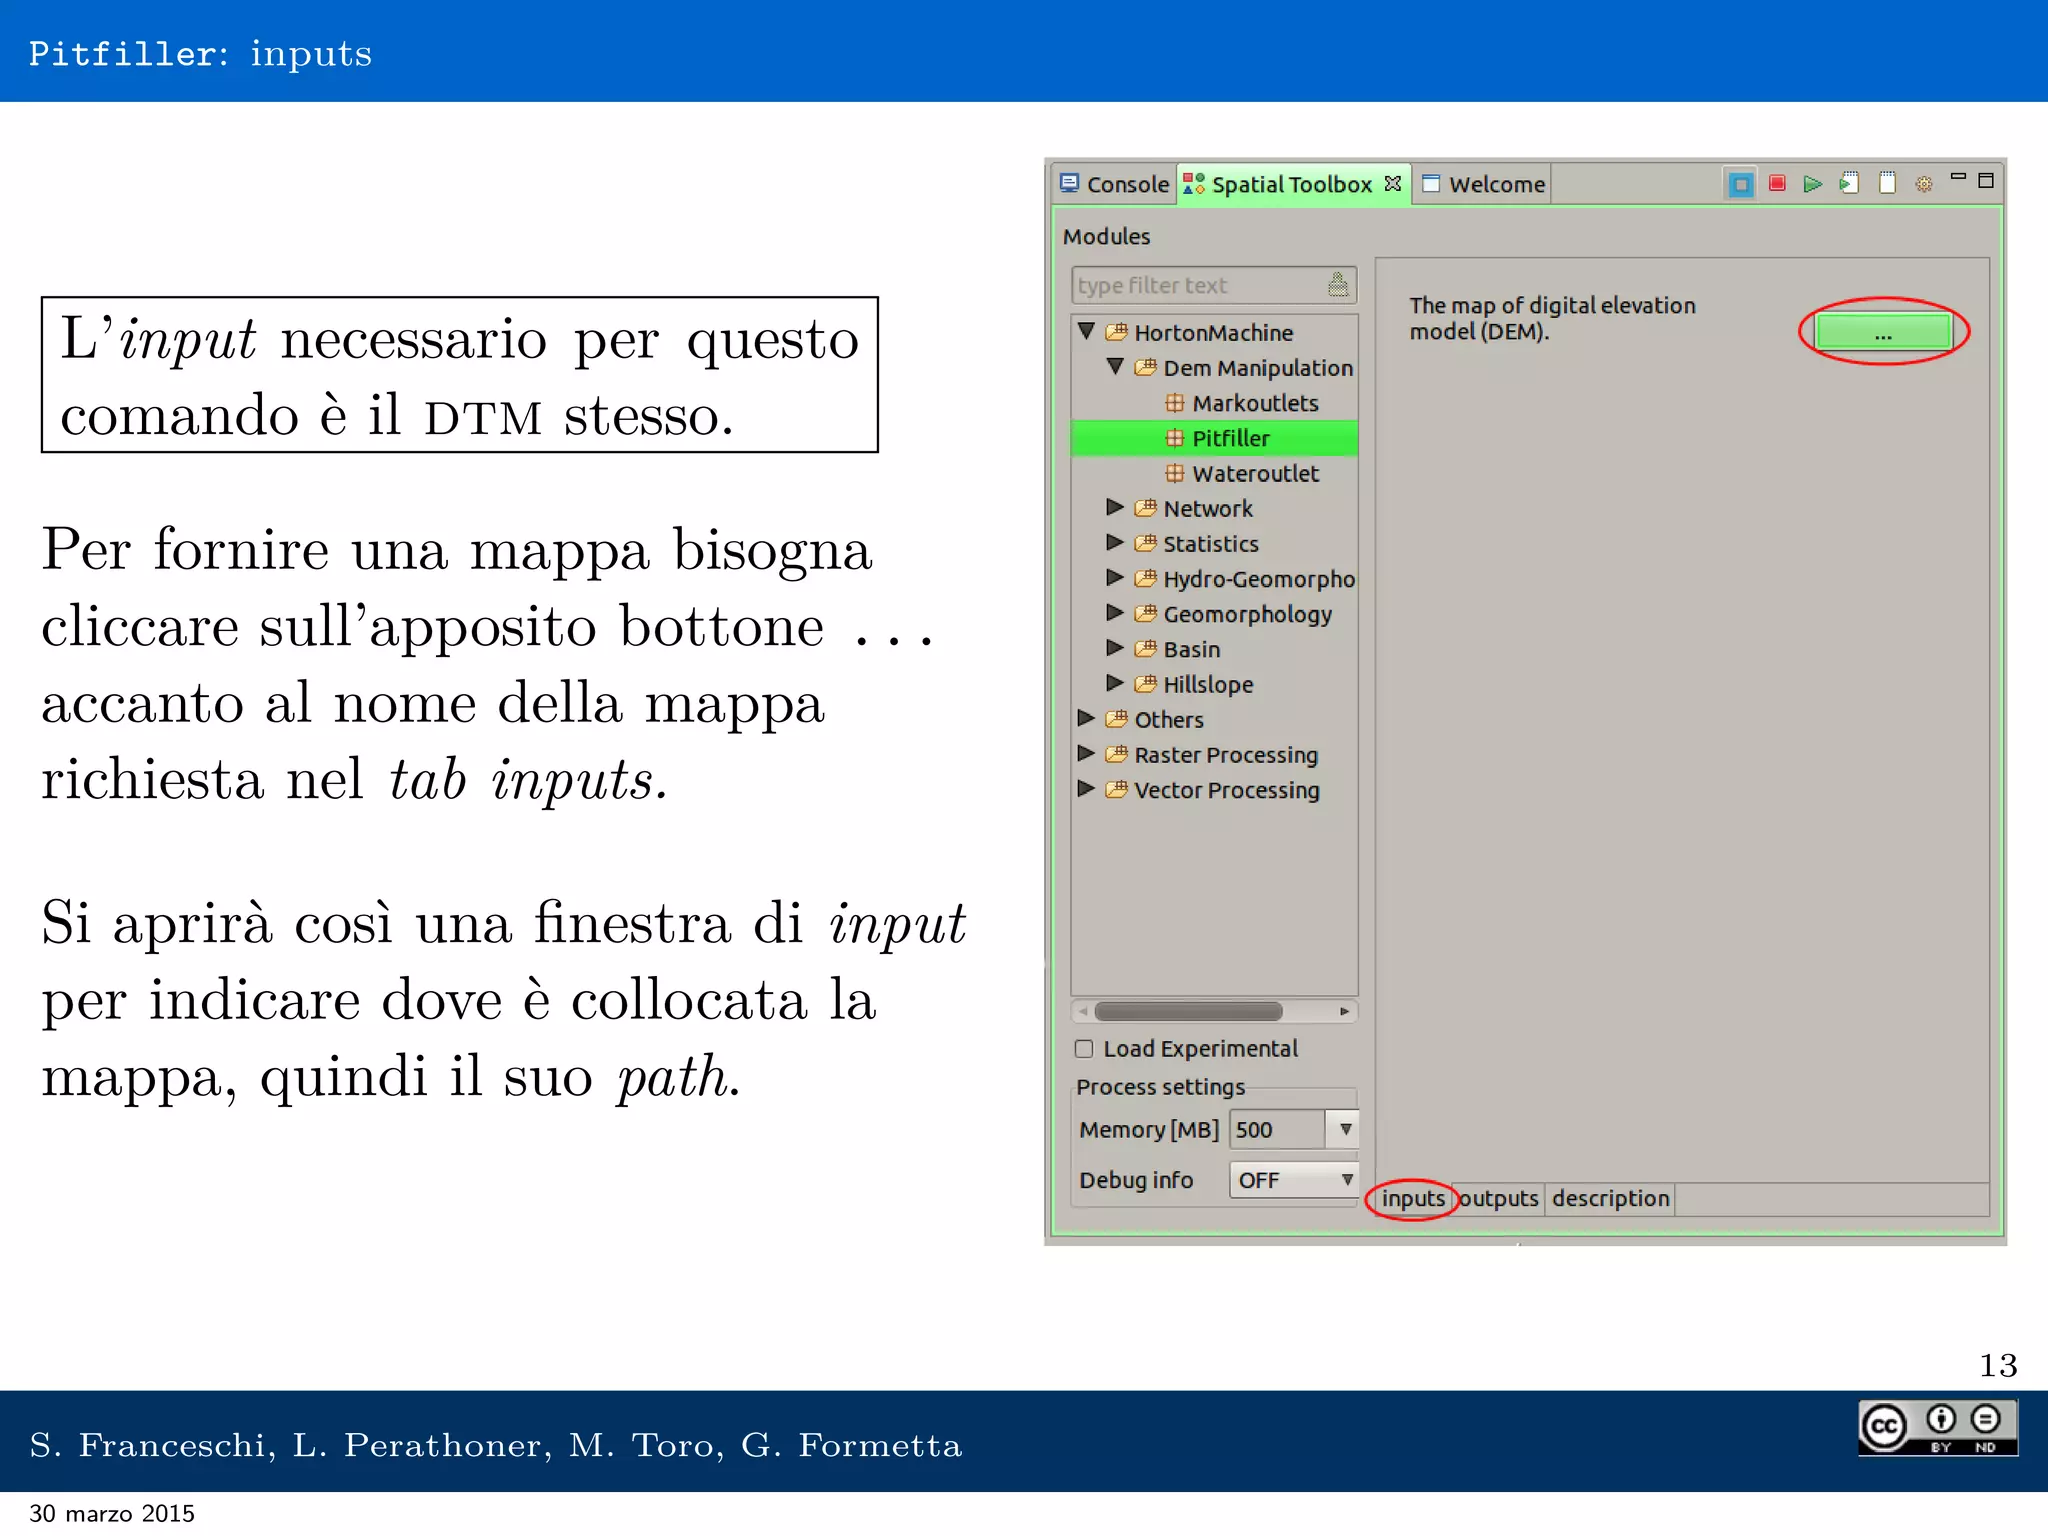Click the Wateroutlet module icon
This screenshot has height=1536, width=2048.
pyautogui.click(x=1174, y=473)
